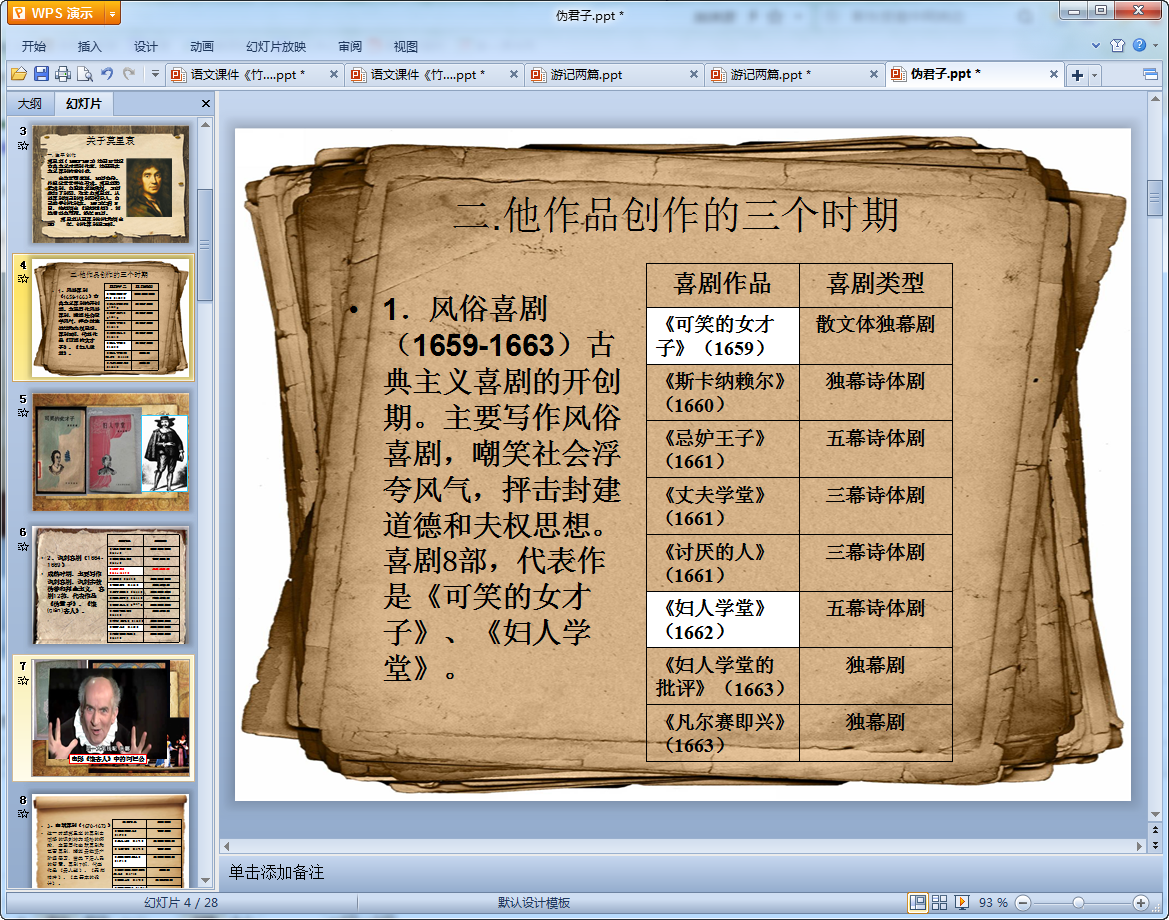Undo the last action
The height and width of the screenshot is (920, 1169).
pyautogui.click(x=107, y=74)
